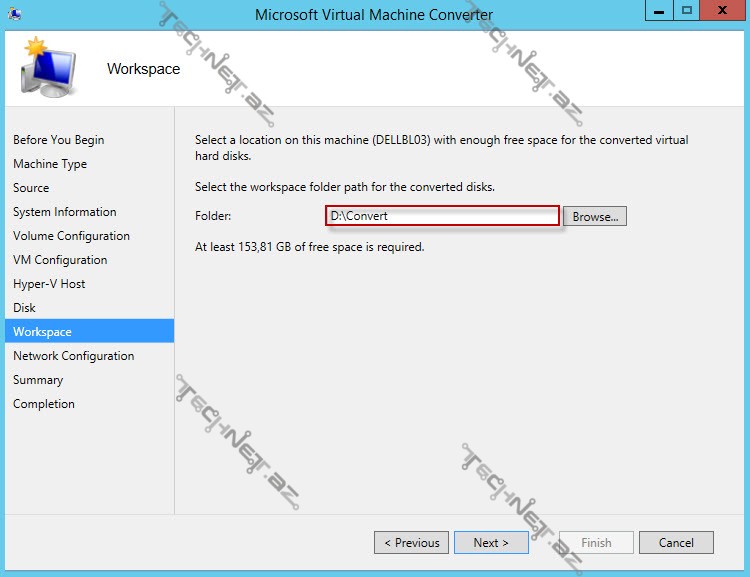This screenshot has width=750, height=577.
Task: Go to the Machine Type step
Action: 50,164
